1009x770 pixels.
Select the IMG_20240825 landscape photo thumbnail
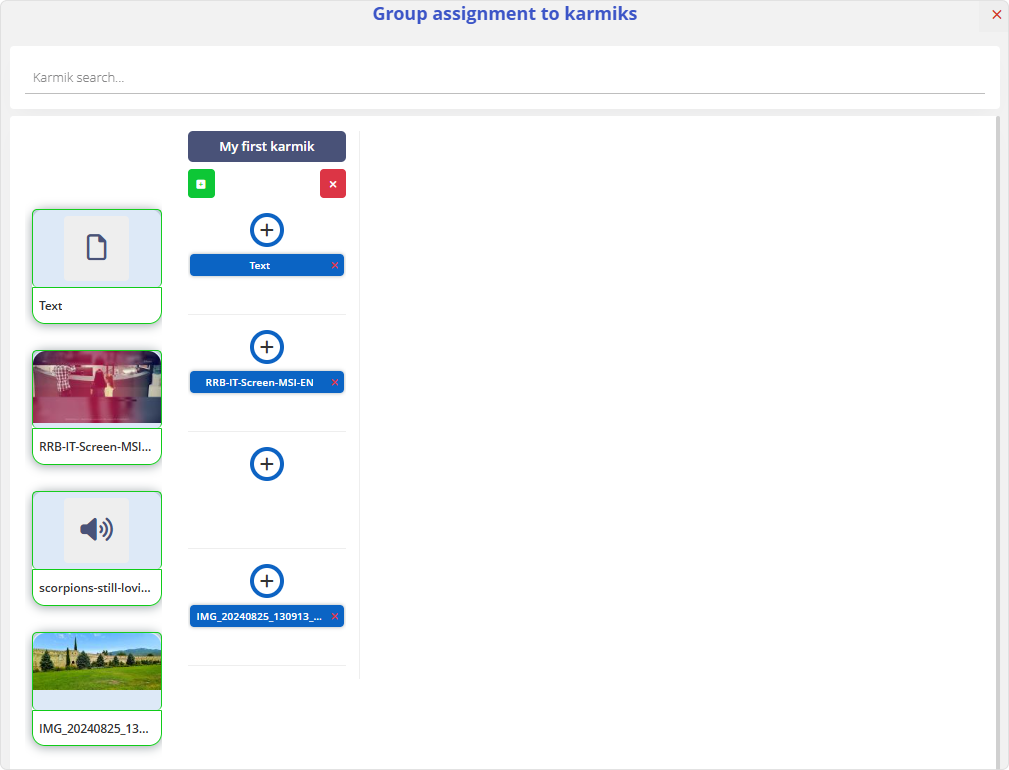point(97,669)
